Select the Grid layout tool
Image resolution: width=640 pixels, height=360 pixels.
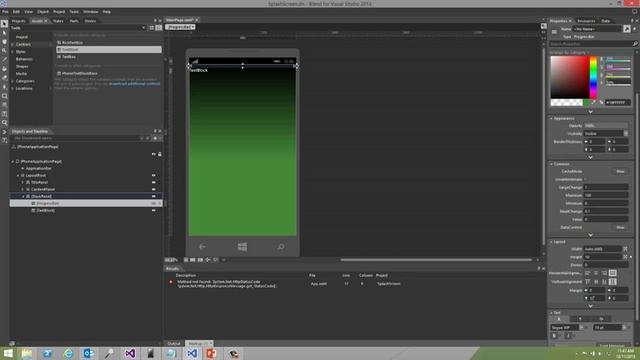(4, 105)
